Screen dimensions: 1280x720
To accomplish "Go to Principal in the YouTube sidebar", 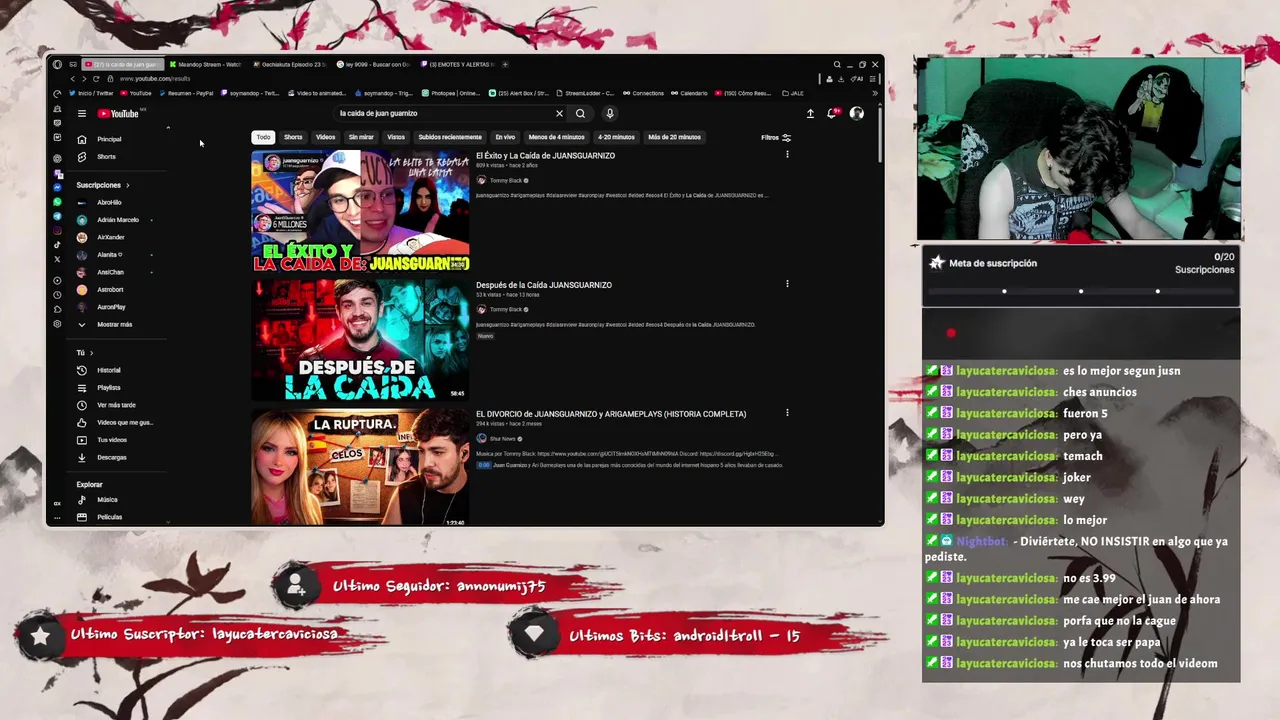I will coord(109,139).
